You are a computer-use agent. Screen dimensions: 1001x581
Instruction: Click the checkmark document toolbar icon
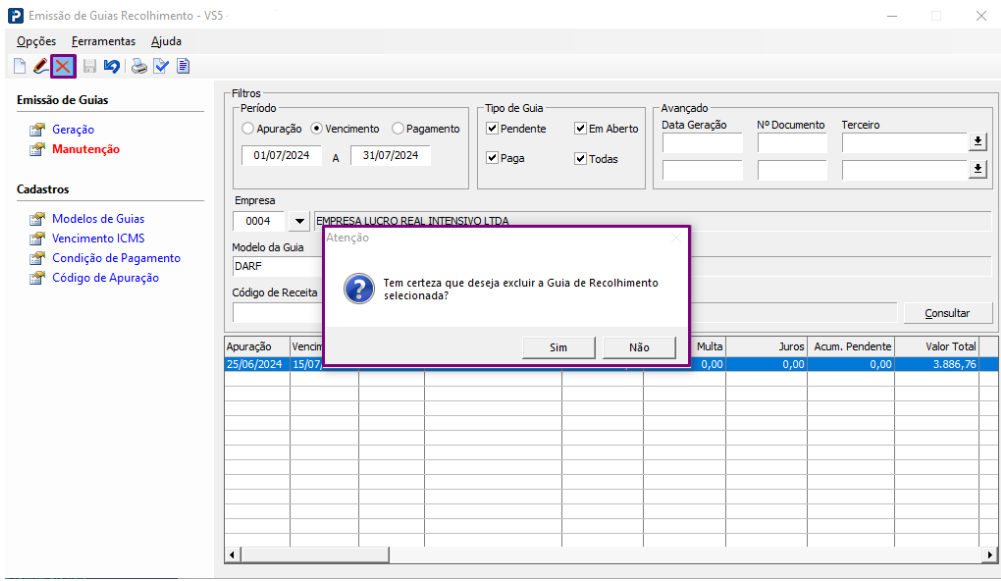point(161,67)
